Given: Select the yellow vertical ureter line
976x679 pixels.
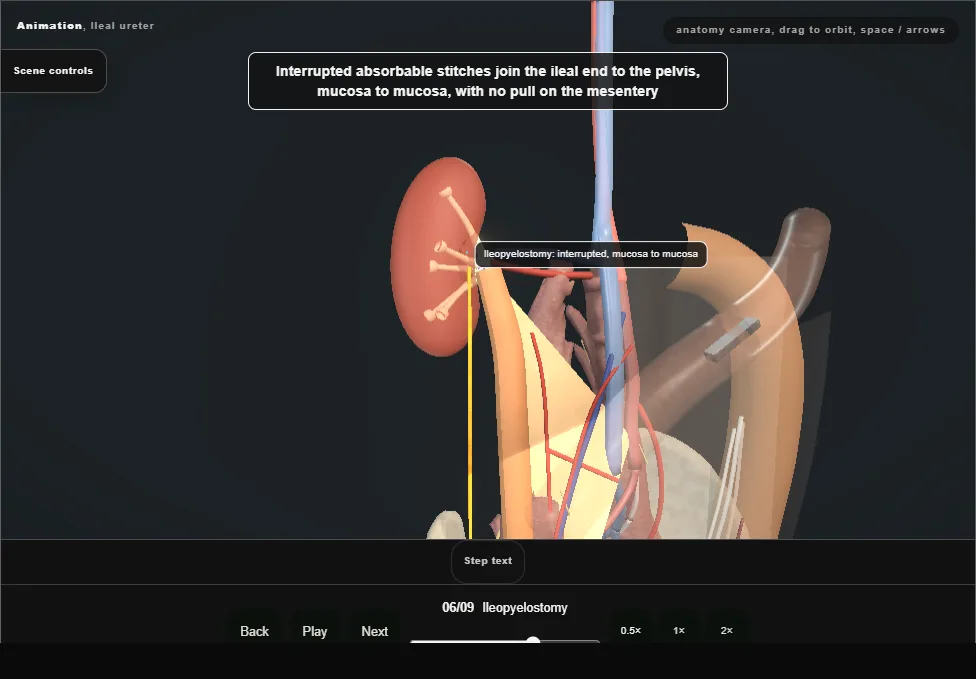Looking at the screenshot, I should (470, 405).
